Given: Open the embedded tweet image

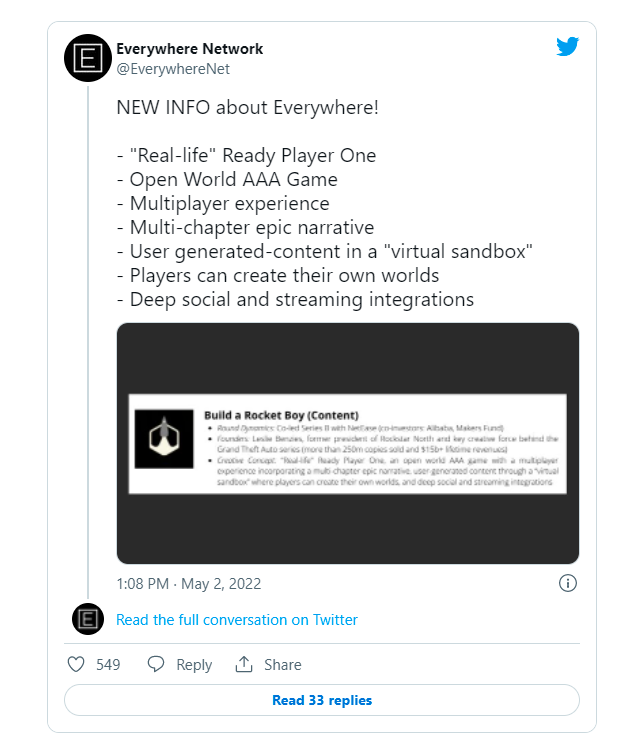Looking at the screenshot, I should 348,443.
